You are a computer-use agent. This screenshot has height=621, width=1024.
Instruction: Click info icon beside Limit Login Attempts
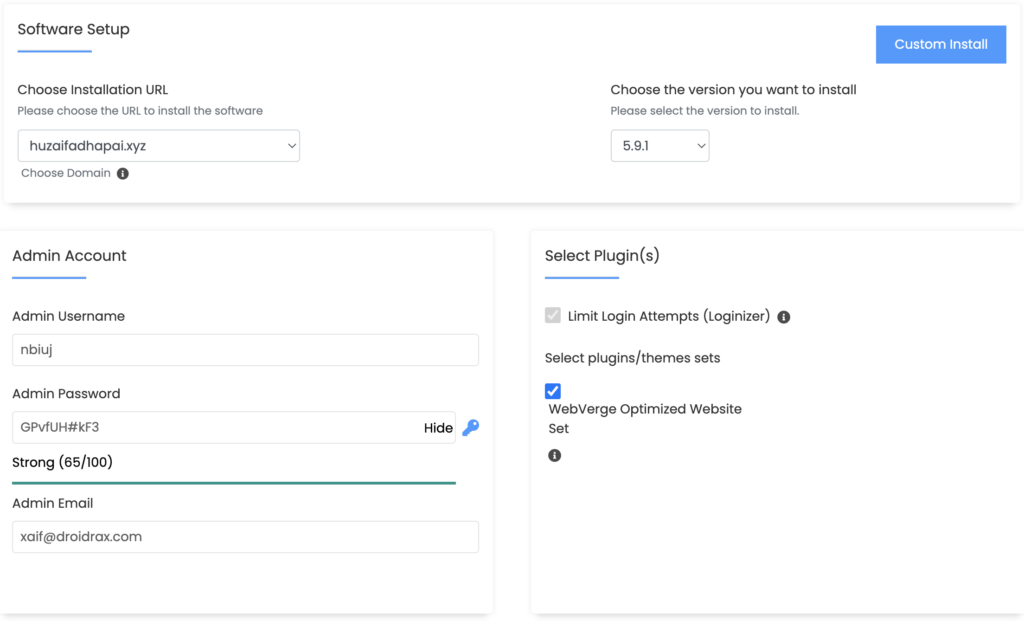tap(784, 317)
